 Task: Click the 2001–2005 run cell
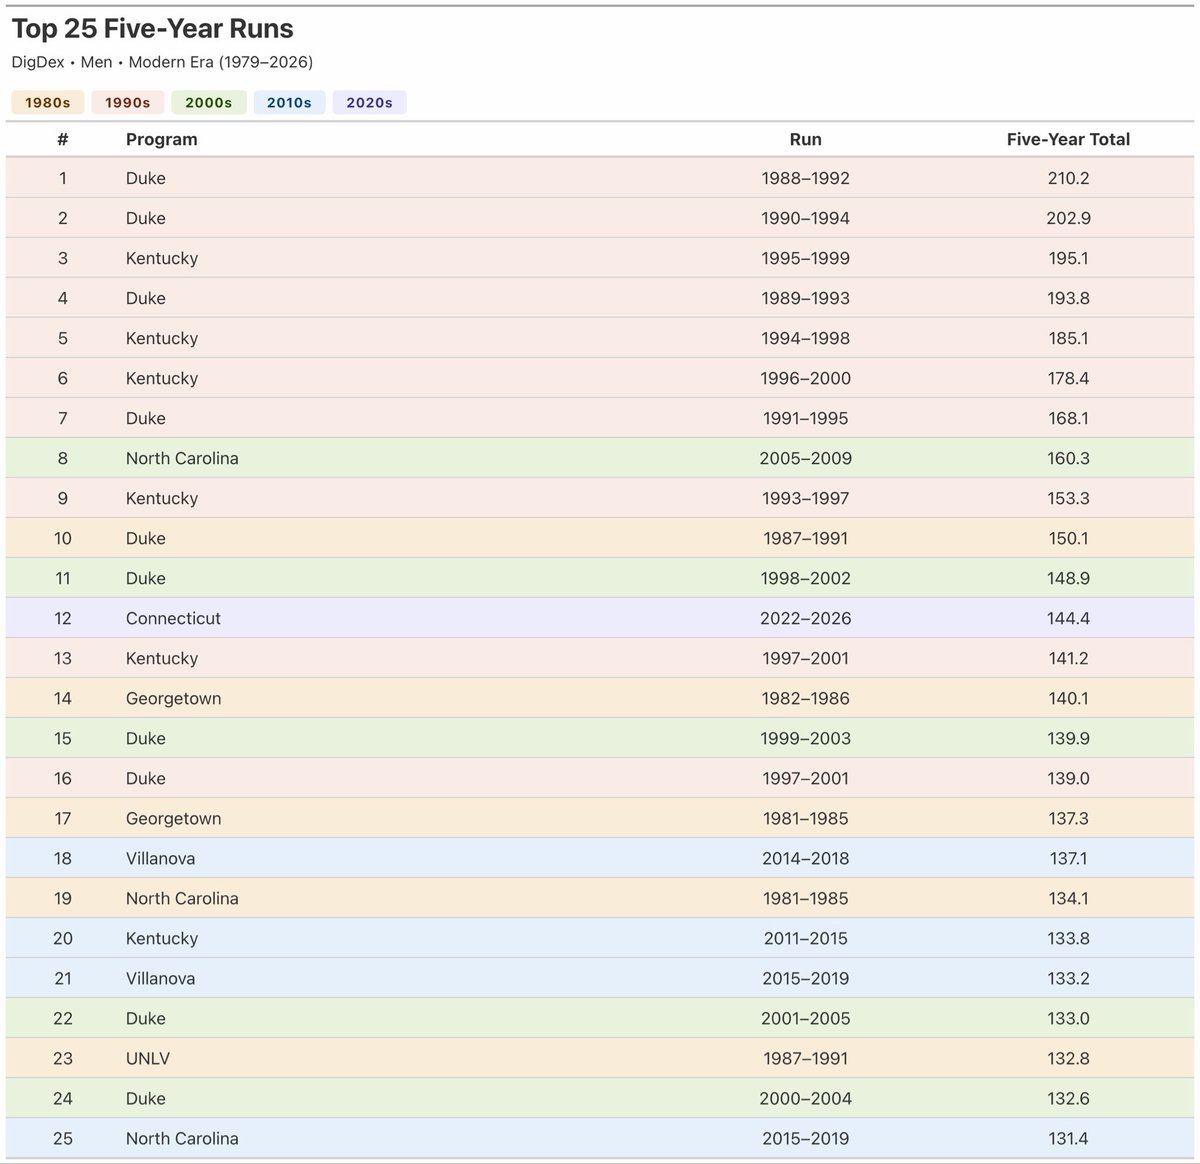pyautogui.click(x=805, y=1018)
